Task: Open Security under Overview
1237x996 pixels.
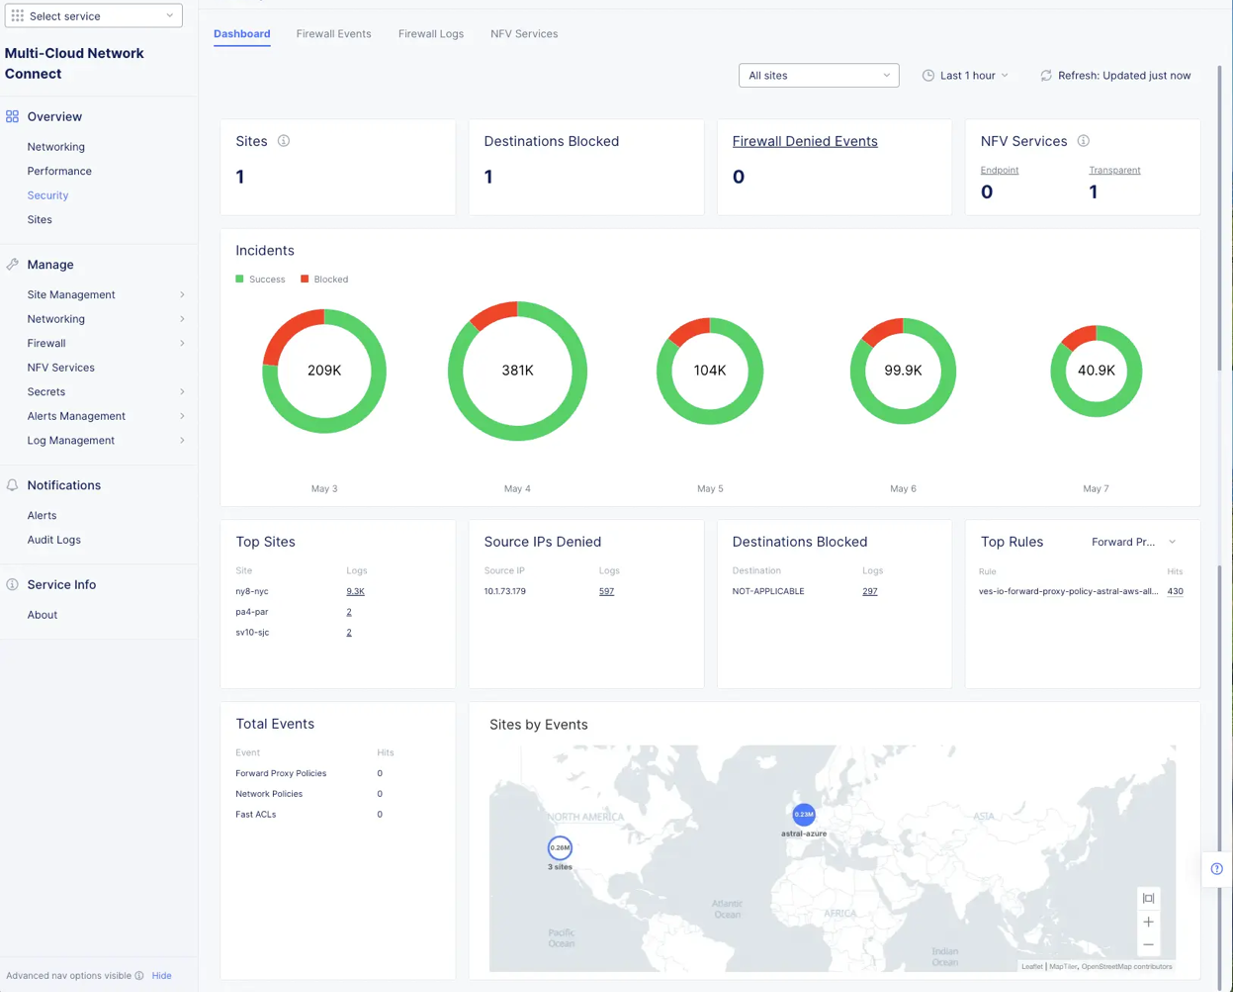Action: 48,196
